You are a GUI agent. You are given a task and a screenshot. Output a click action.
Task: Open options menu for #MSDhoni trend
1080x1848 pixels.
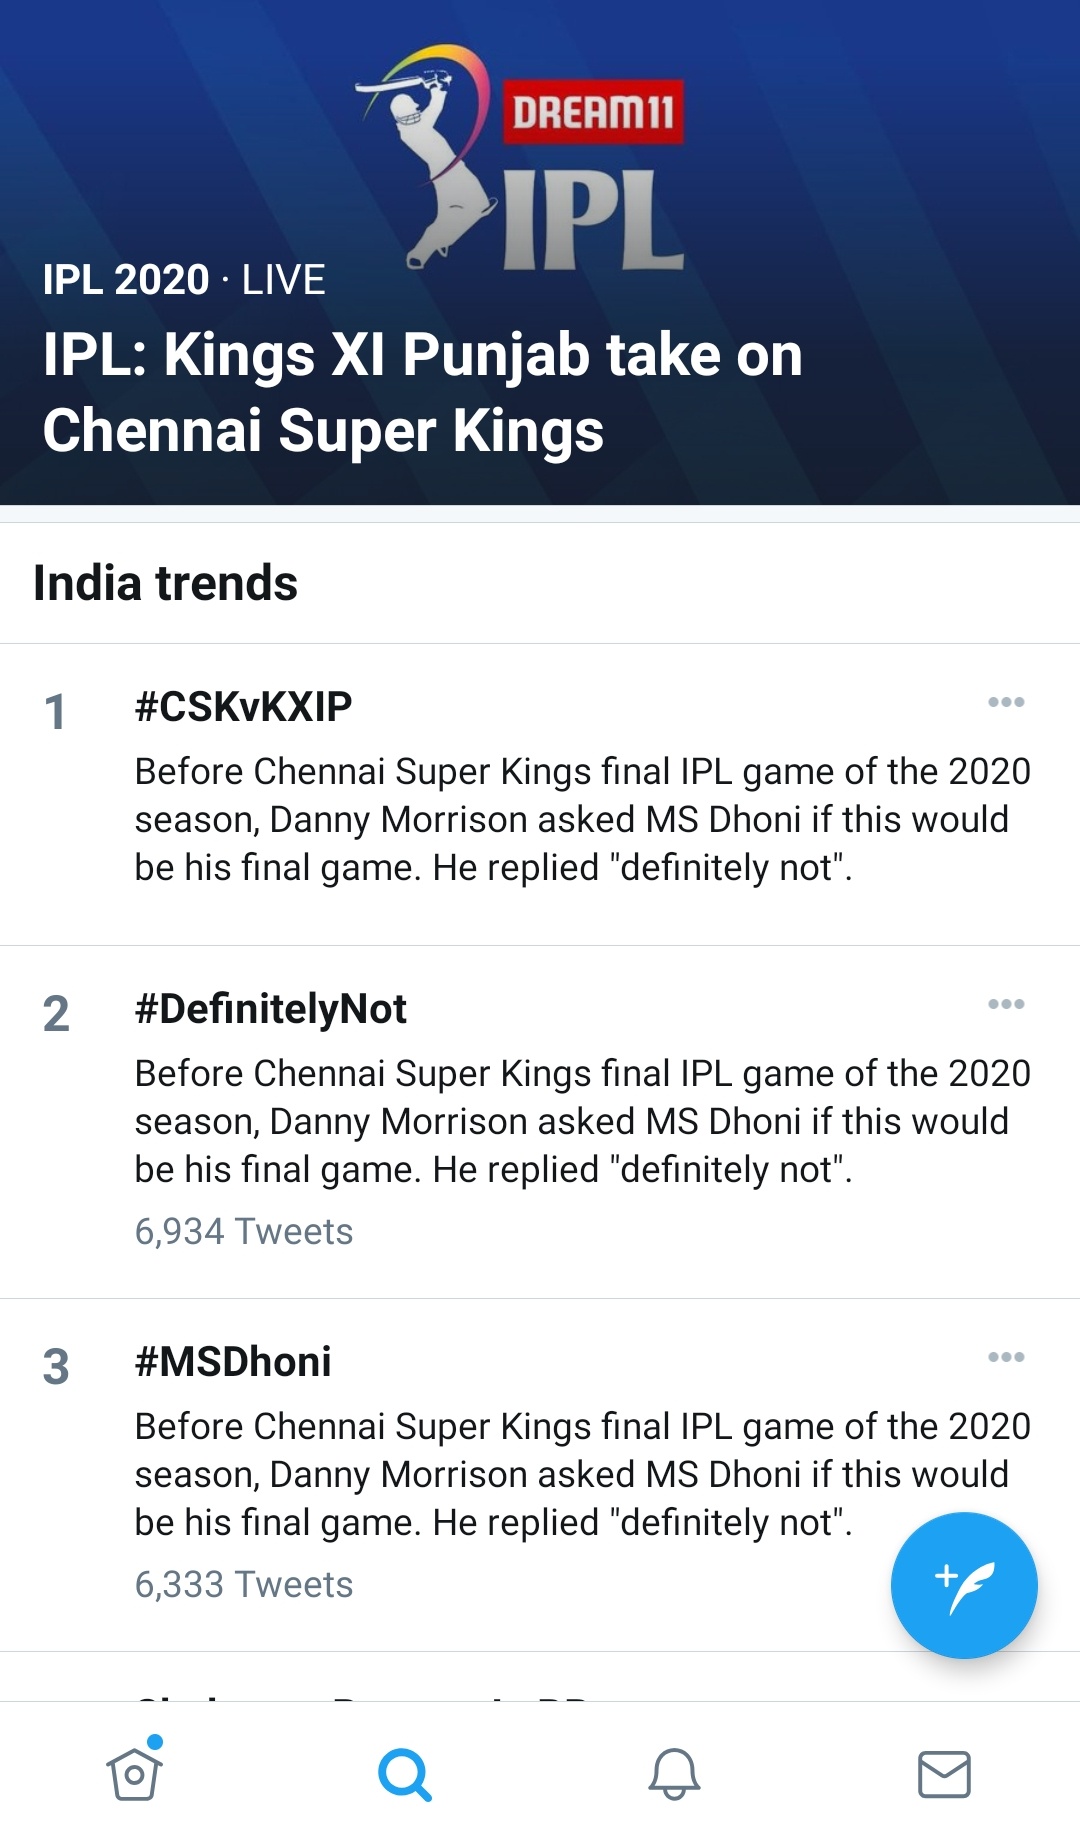click(1006, 1357)
